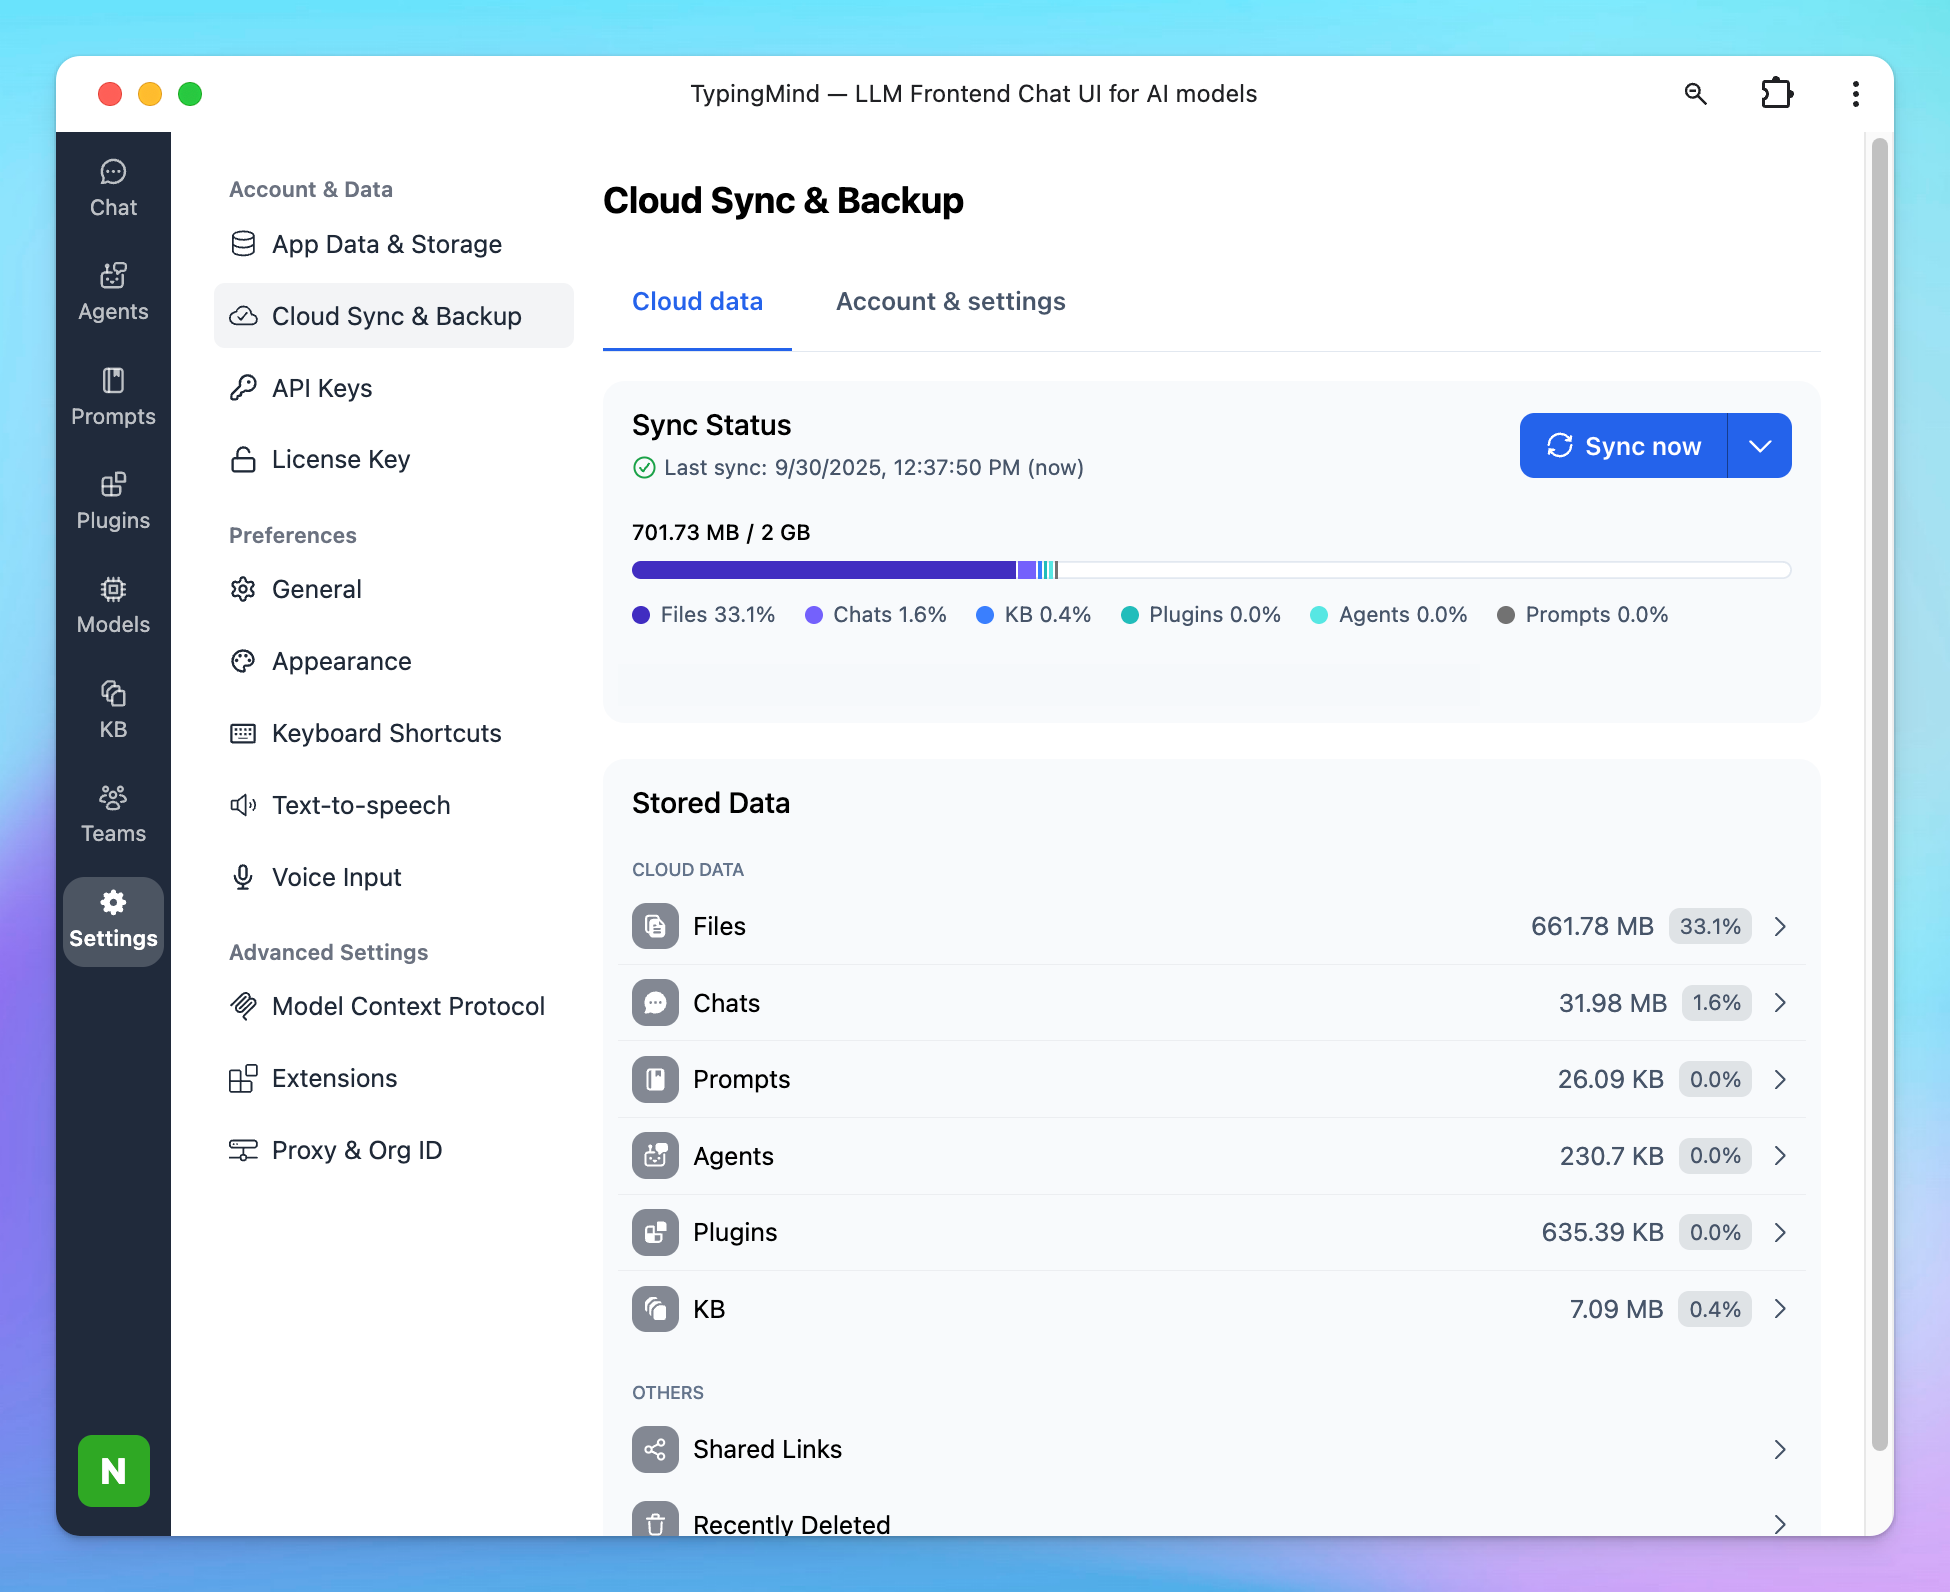Screen dimensions: 1950x1592
Task: Select API Keys in settings menu
Action: [322, 388]
